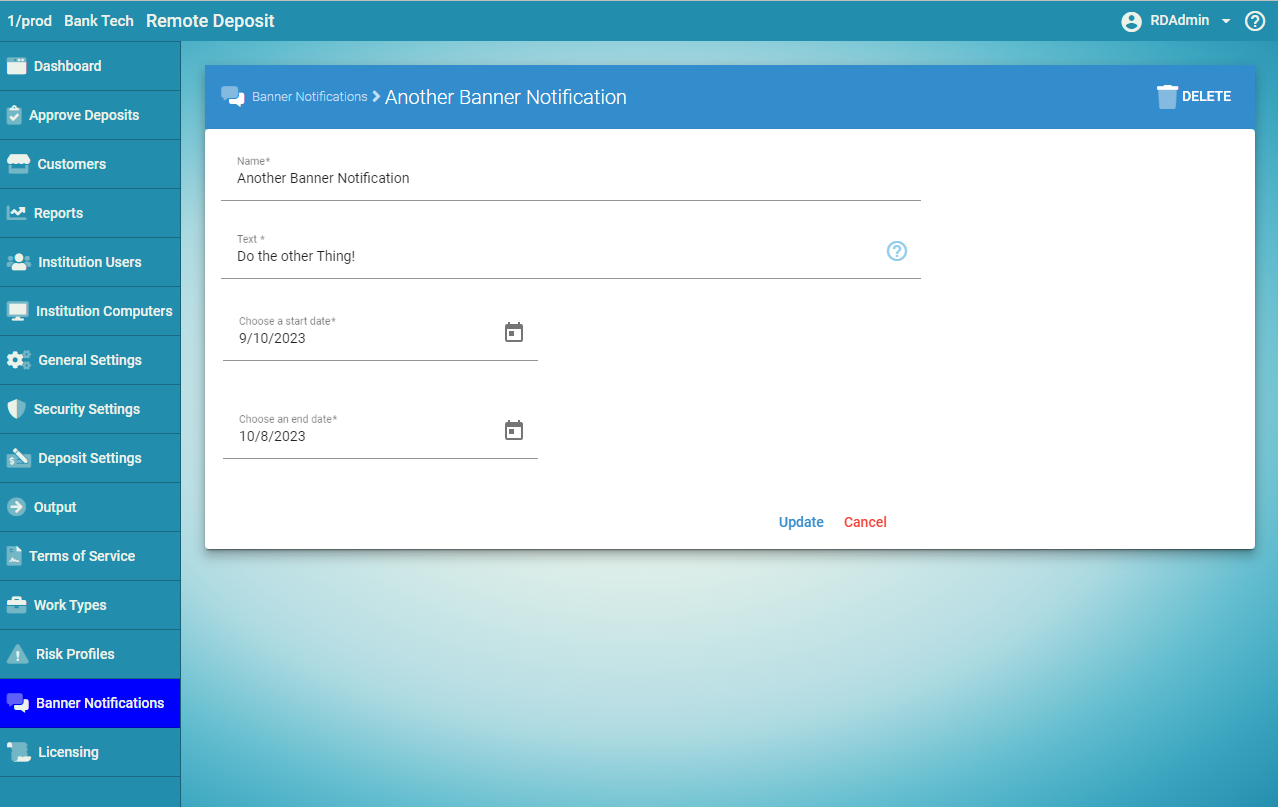The width and height of the screenshot is (1278, 807).
Task: Select Institution Computers in sidebar
Action: 90,311
